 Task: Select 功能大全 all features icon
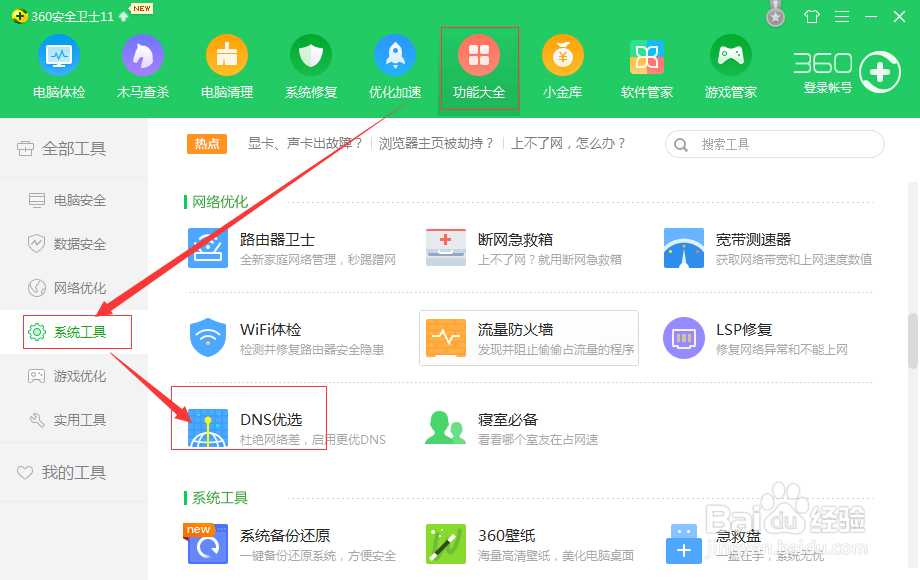pos(479,56)
